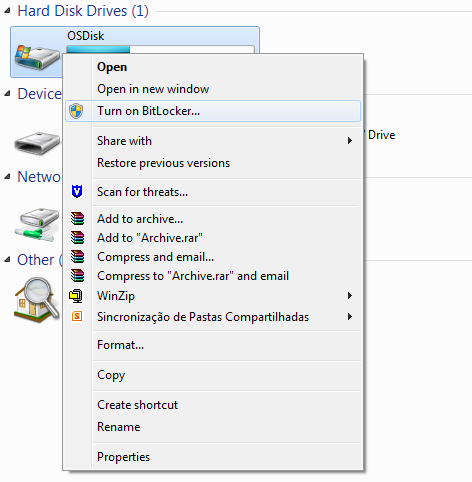Expand the WinZip submenu arrow
Image resolution: width=472 pixels, height=482 pixels.
click(x=349, y=296)
